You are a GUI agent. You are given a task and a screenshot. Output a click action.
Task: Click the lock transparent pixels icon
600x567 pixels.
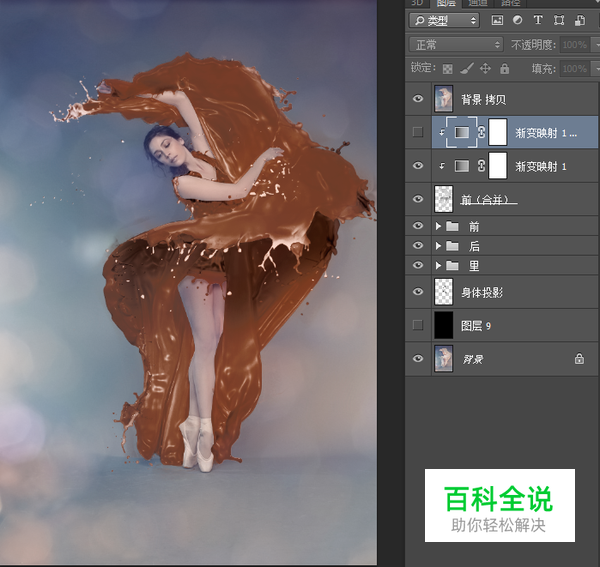pyautogui.click(x=447, y=69)
